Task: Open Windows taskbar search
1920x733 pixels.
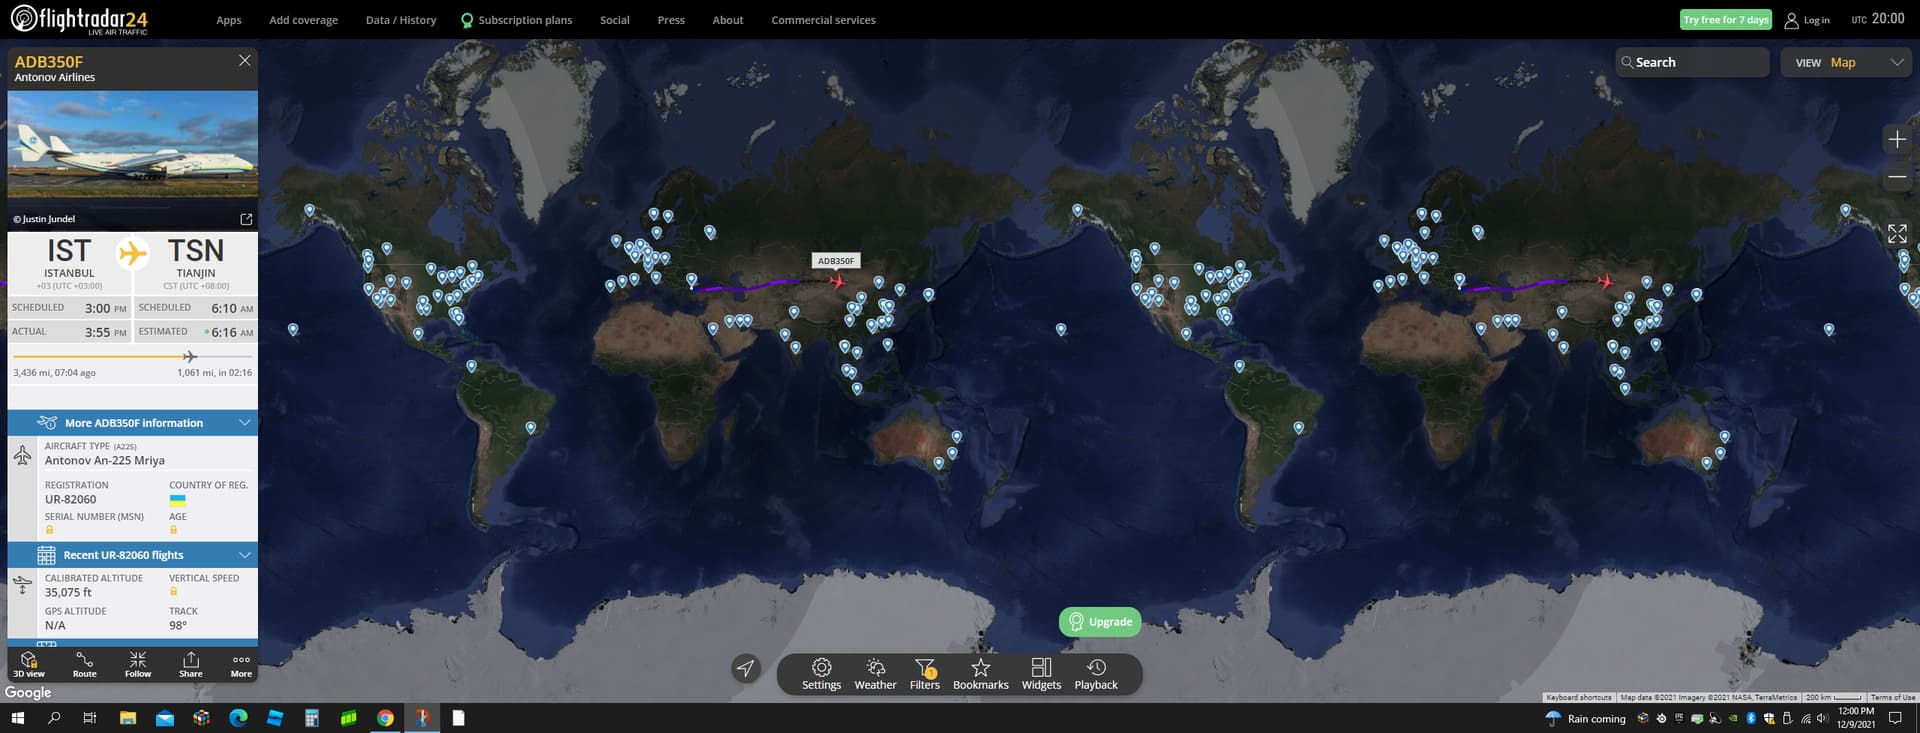Action: 54,718
